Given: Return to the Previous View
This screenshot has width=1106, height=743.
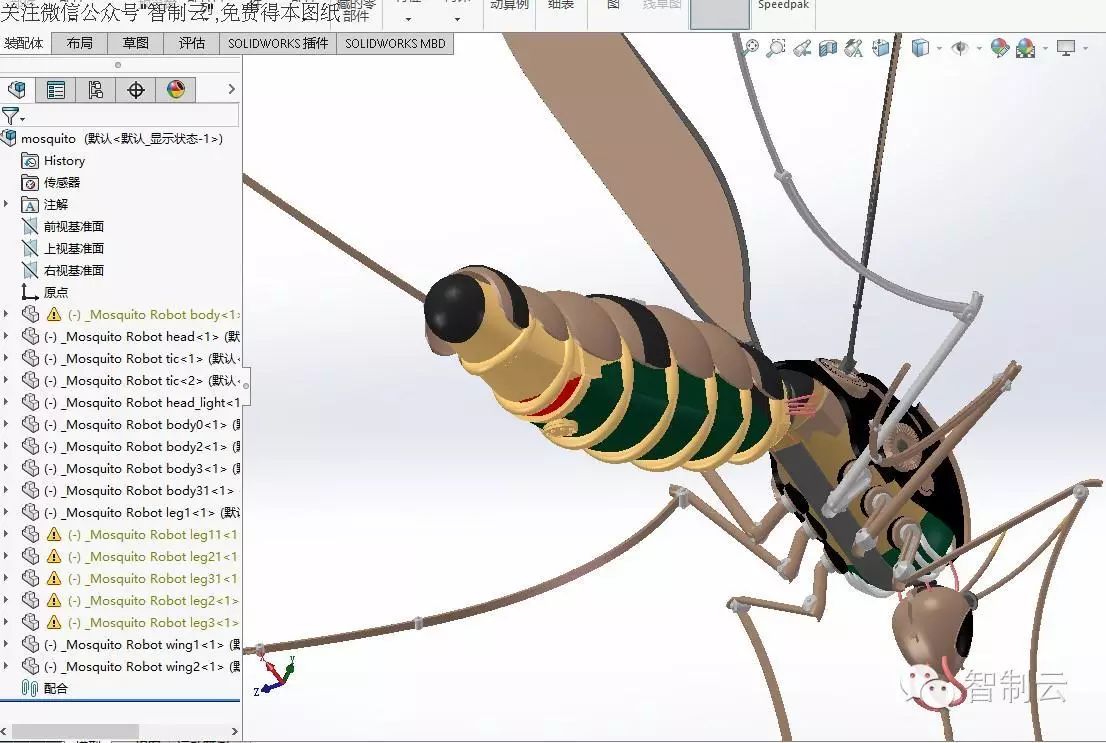Looking at the screenshot, I should (802, 47).
